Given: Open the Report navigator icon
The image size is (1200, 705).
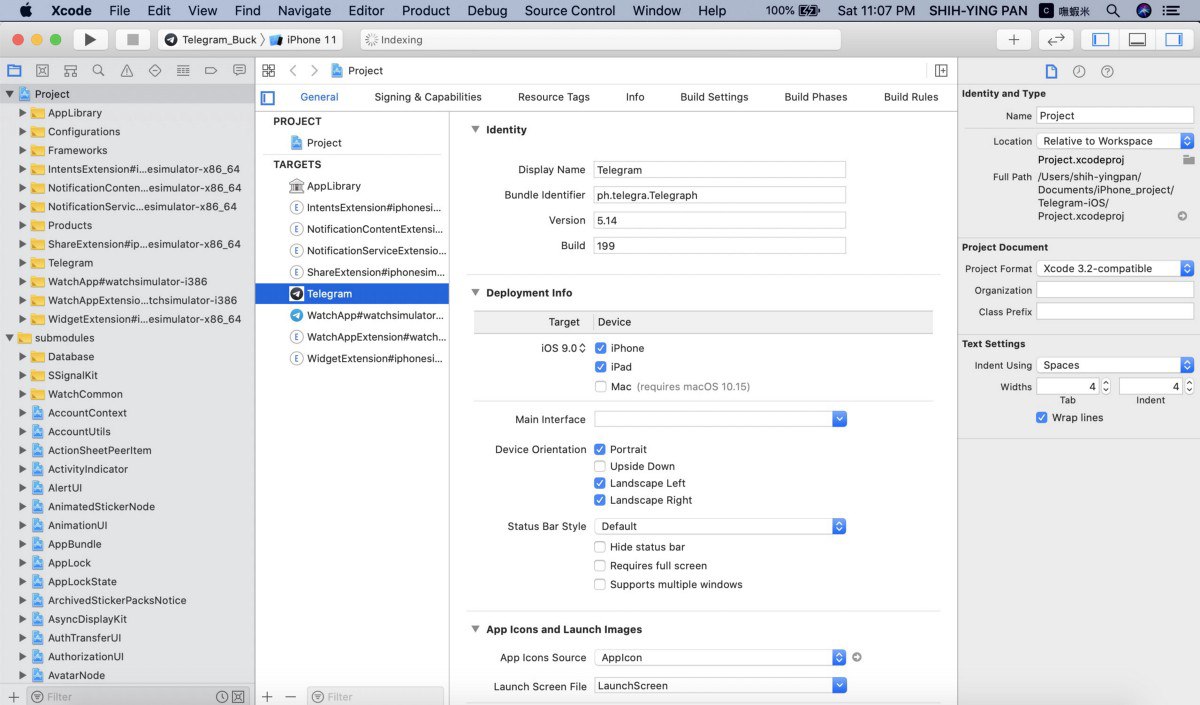Looking at the screenshot, I should [x=239, y=71].
